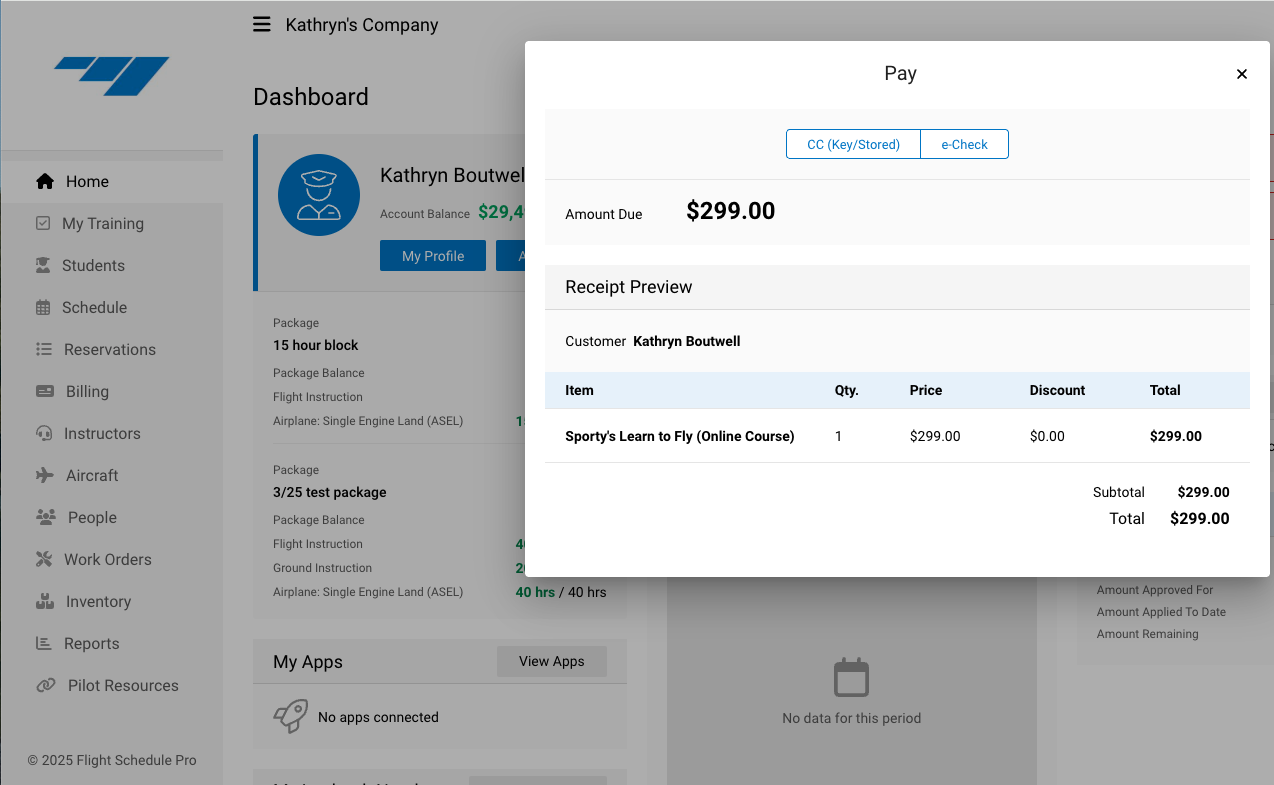
Task: Click the People group icon
Action: [x=46, y=517]
